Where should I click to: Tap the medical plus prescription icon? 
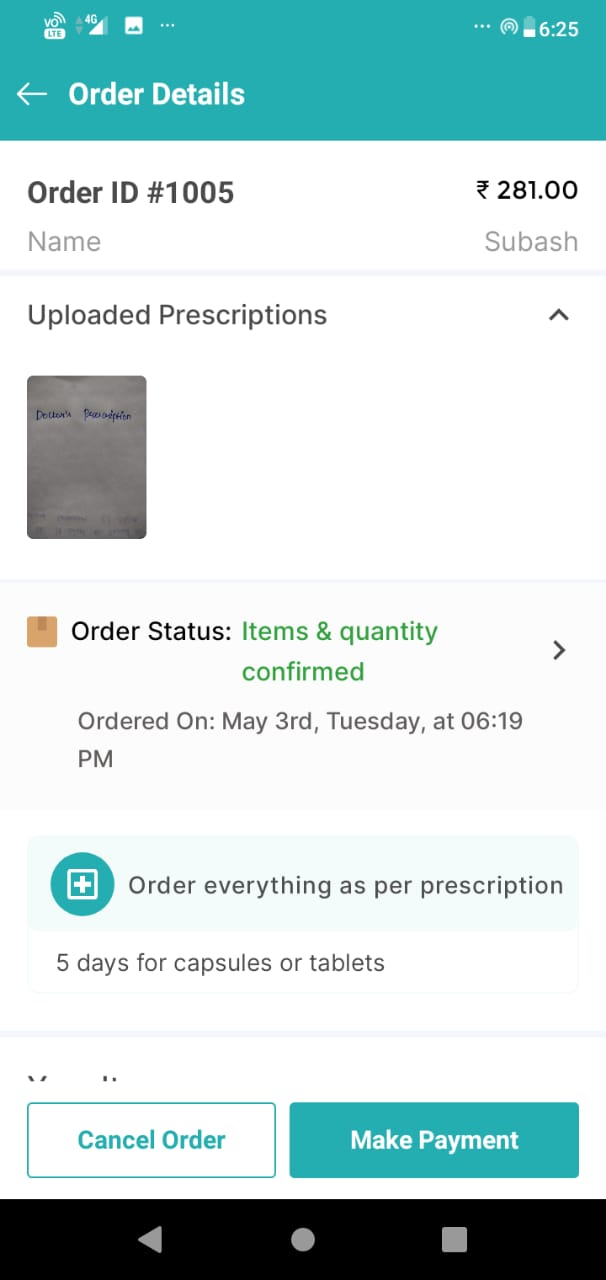tap(82, 884)
